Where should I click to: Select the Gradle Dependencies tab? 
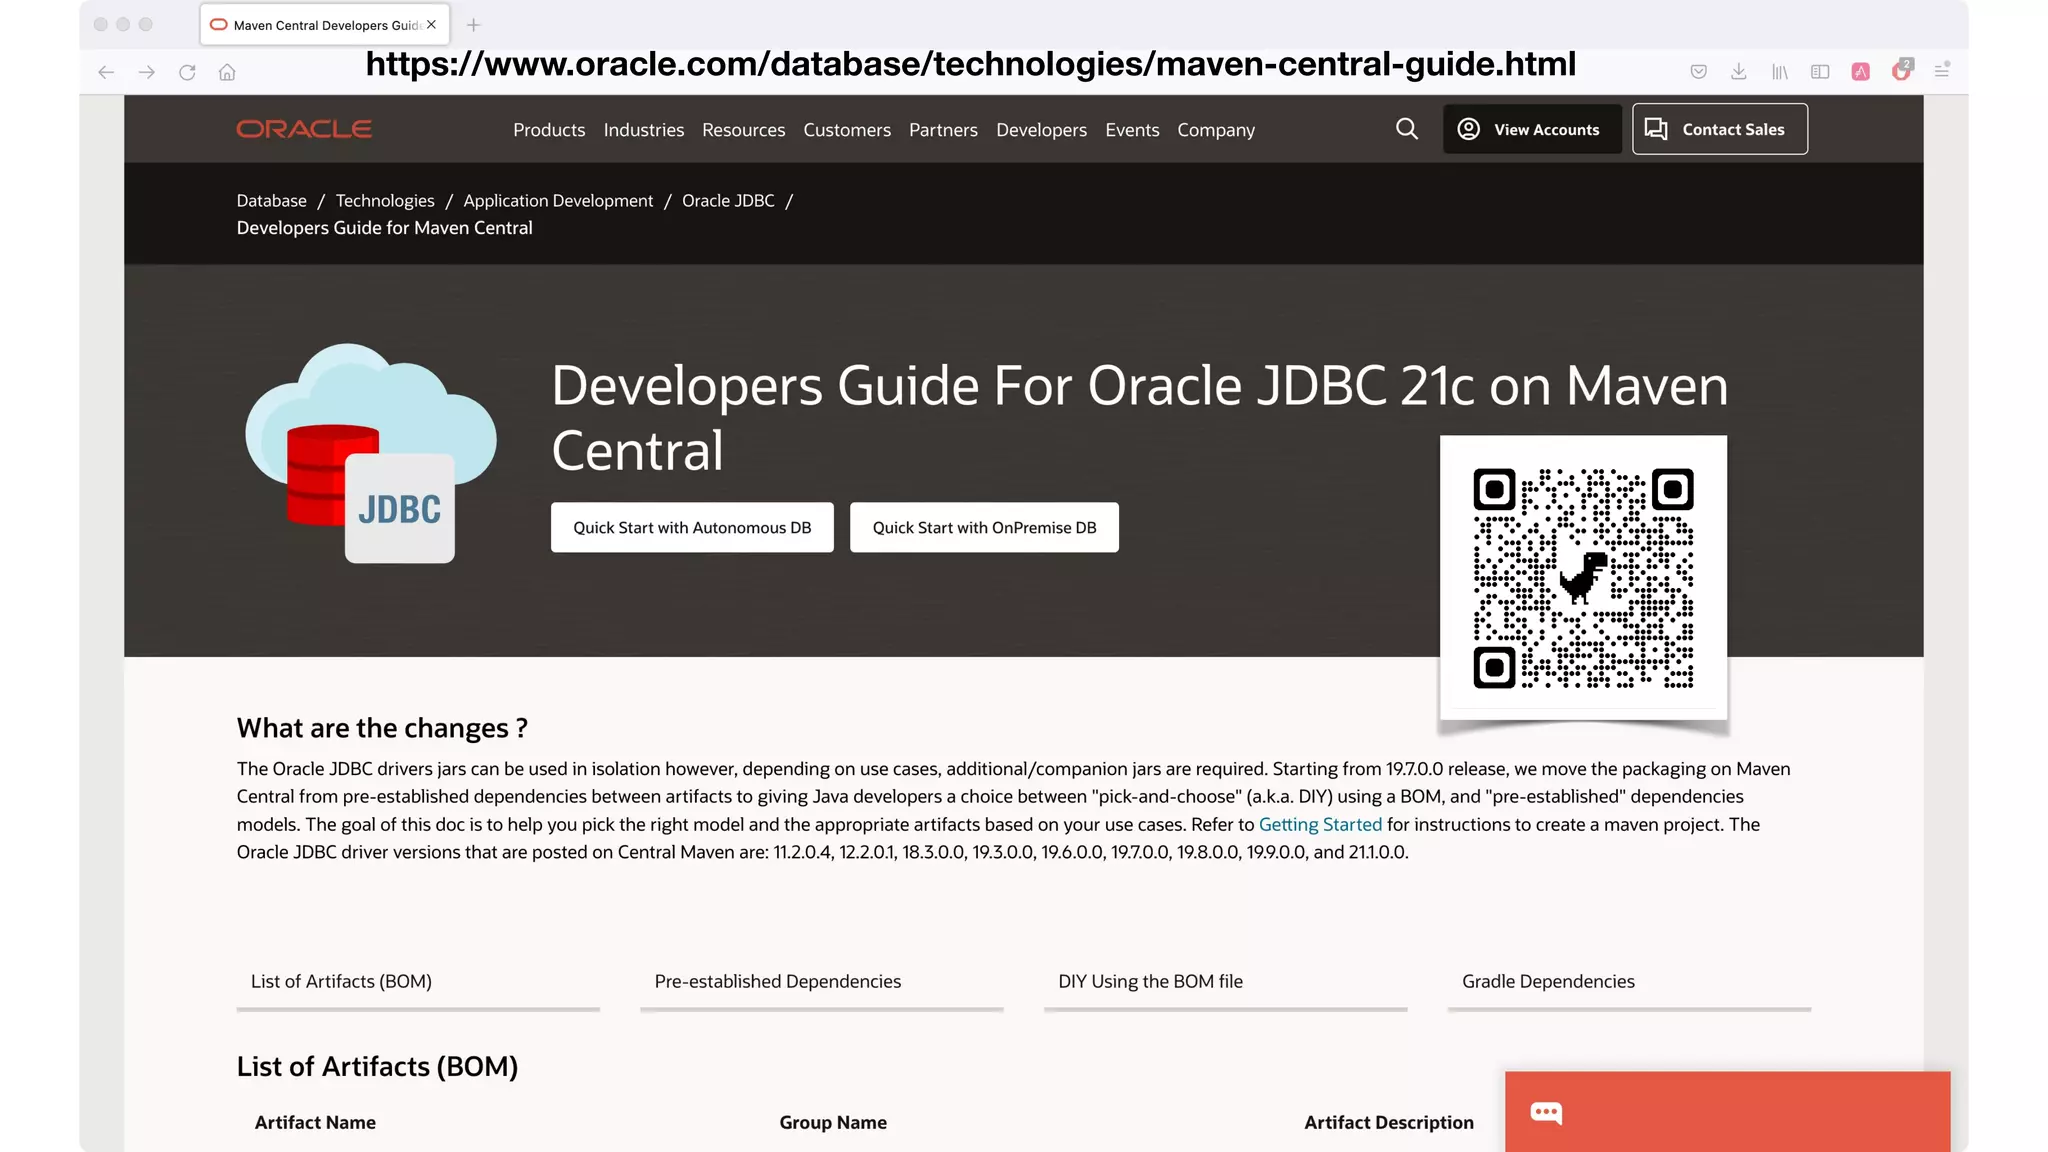click(x=1548, y=981)
